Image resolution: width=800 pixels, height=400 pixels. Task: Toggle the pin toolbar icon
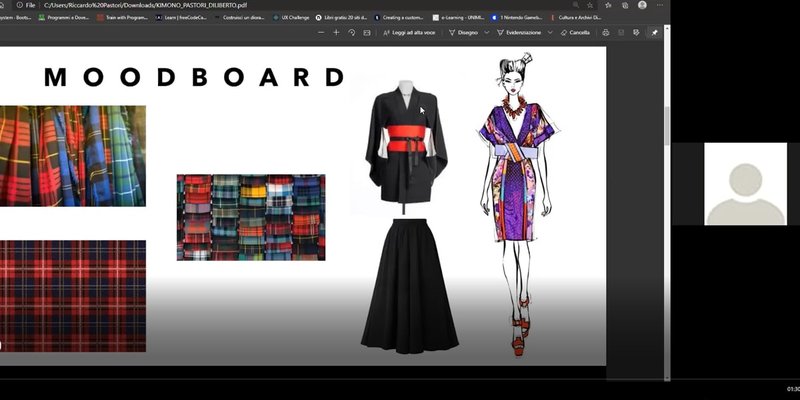tap(655, 32)
